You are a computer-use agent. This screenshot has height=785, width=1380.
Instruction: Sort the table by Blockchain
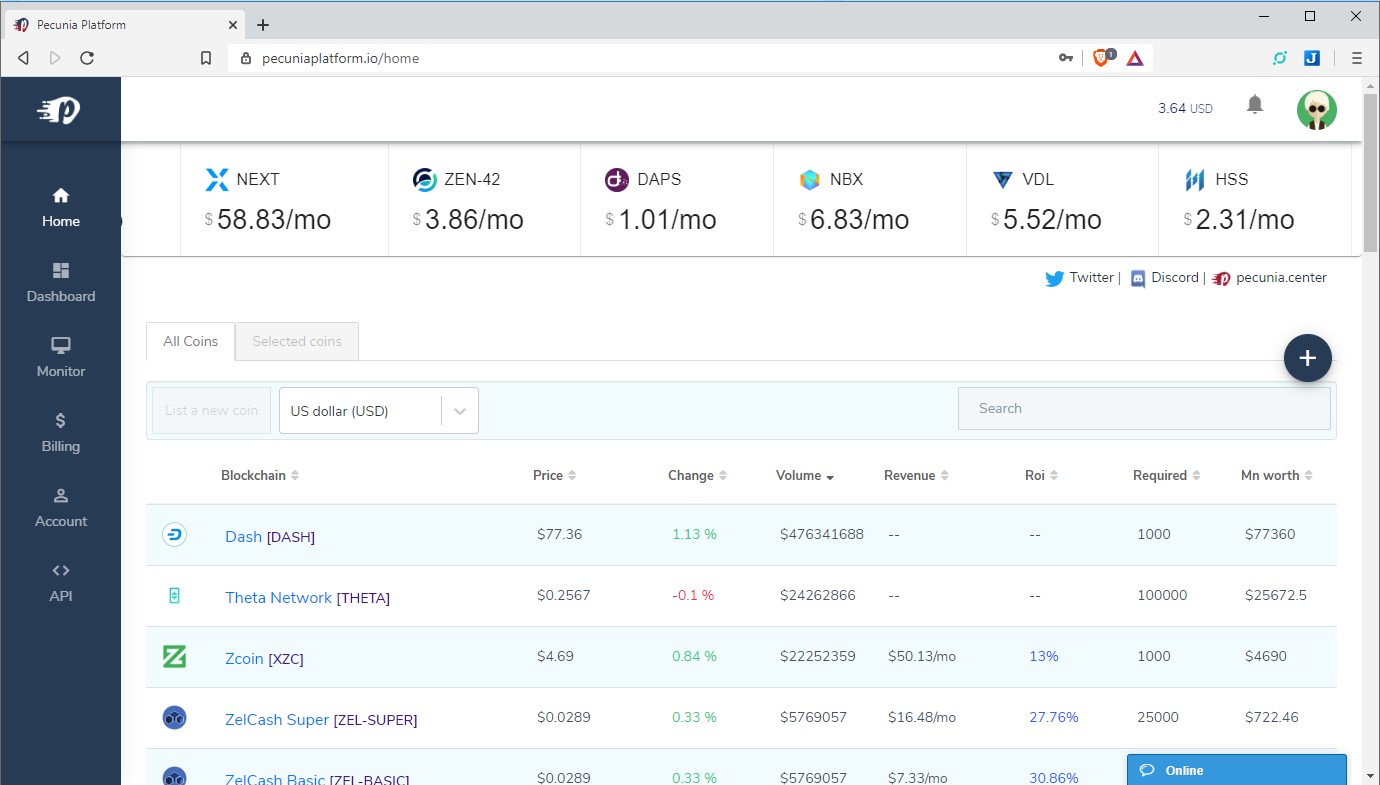[260, 475]
